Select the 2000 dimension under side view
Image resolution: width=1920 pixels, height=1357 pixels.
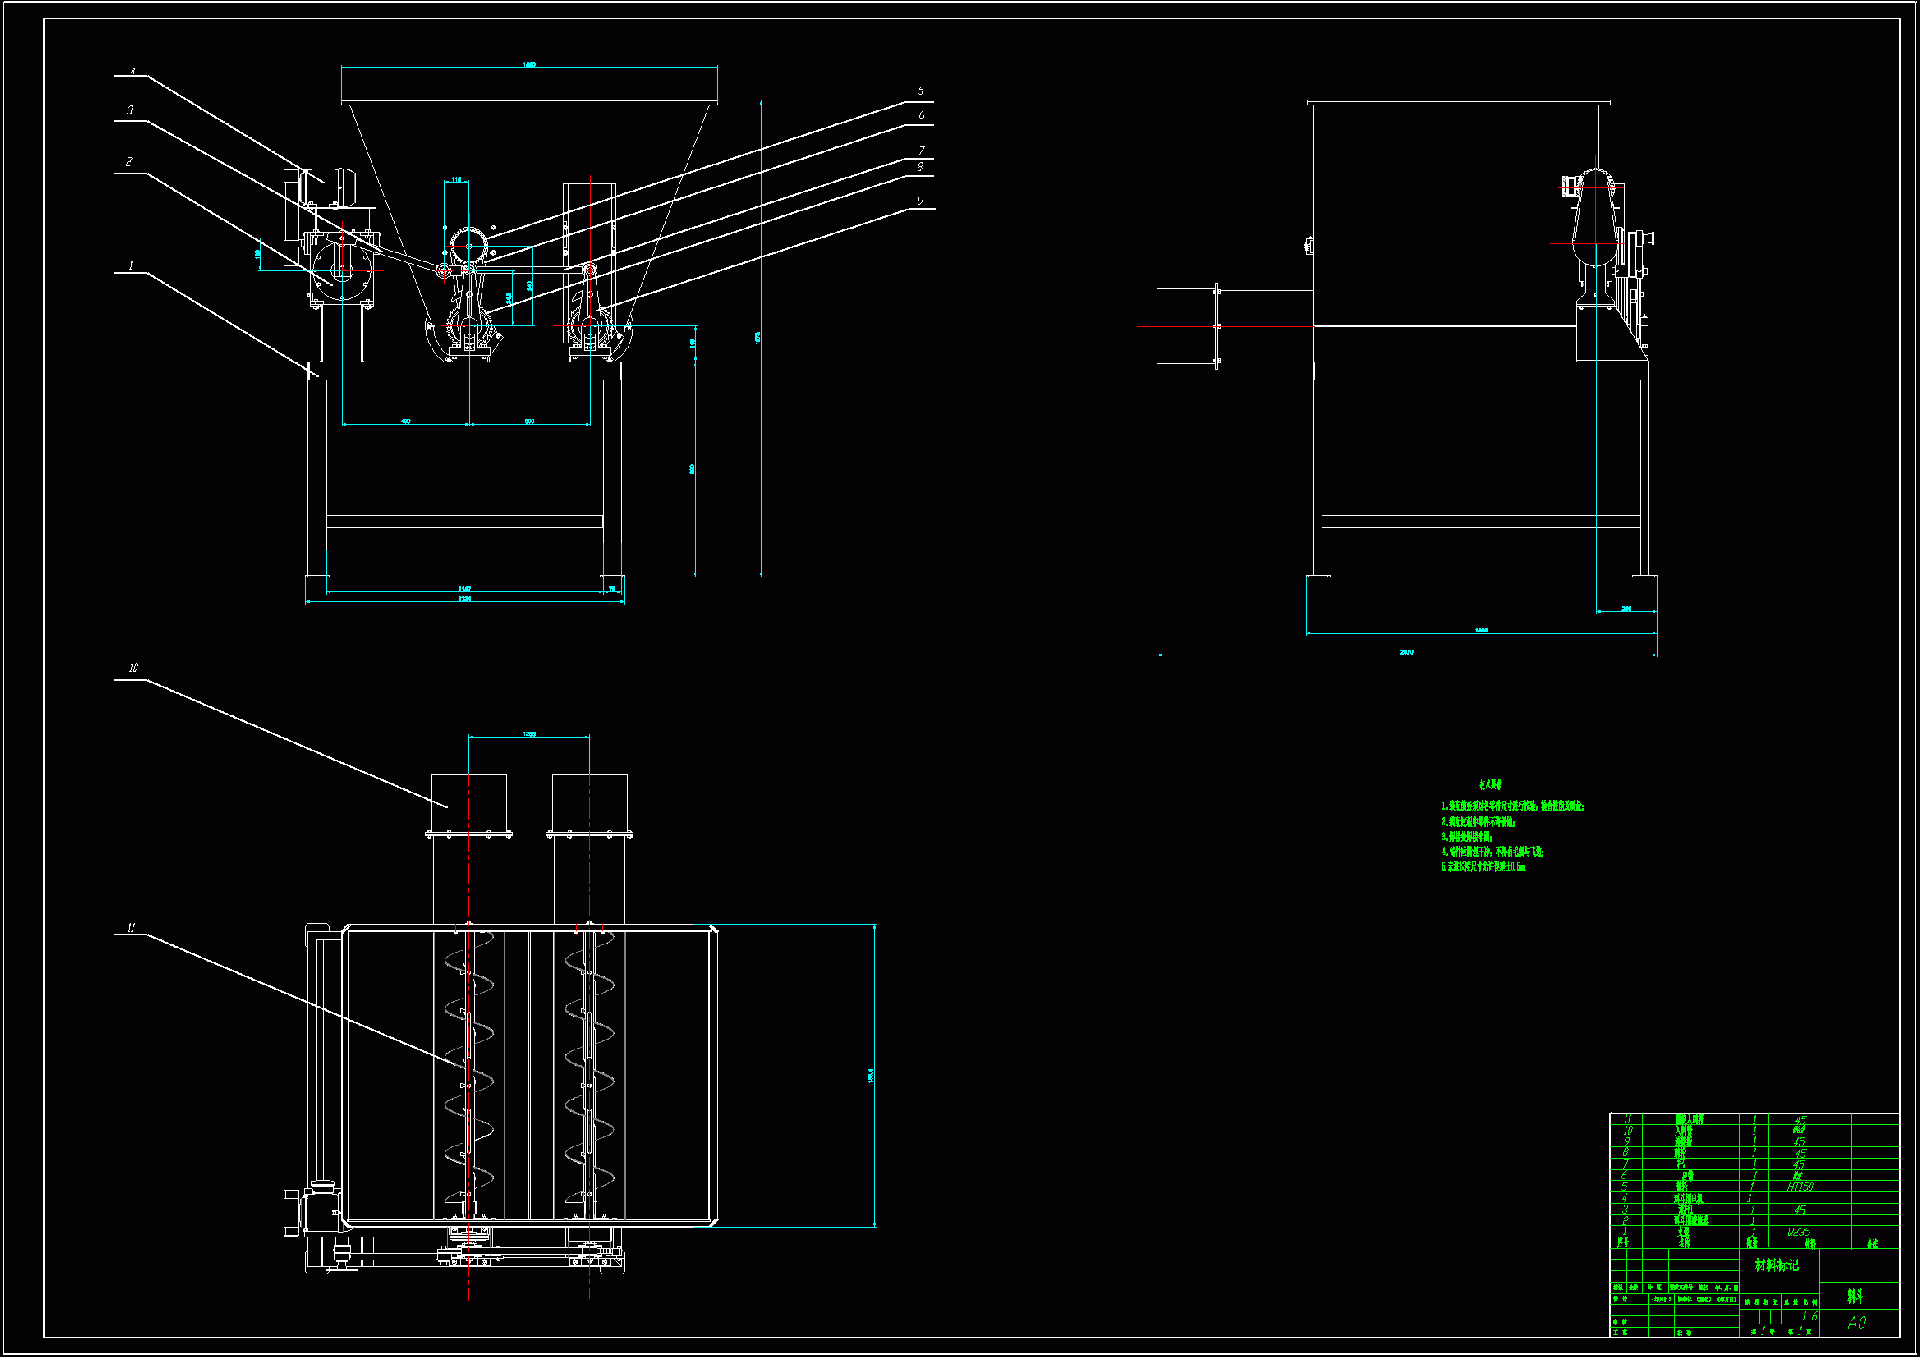(x=1407, y=652)
